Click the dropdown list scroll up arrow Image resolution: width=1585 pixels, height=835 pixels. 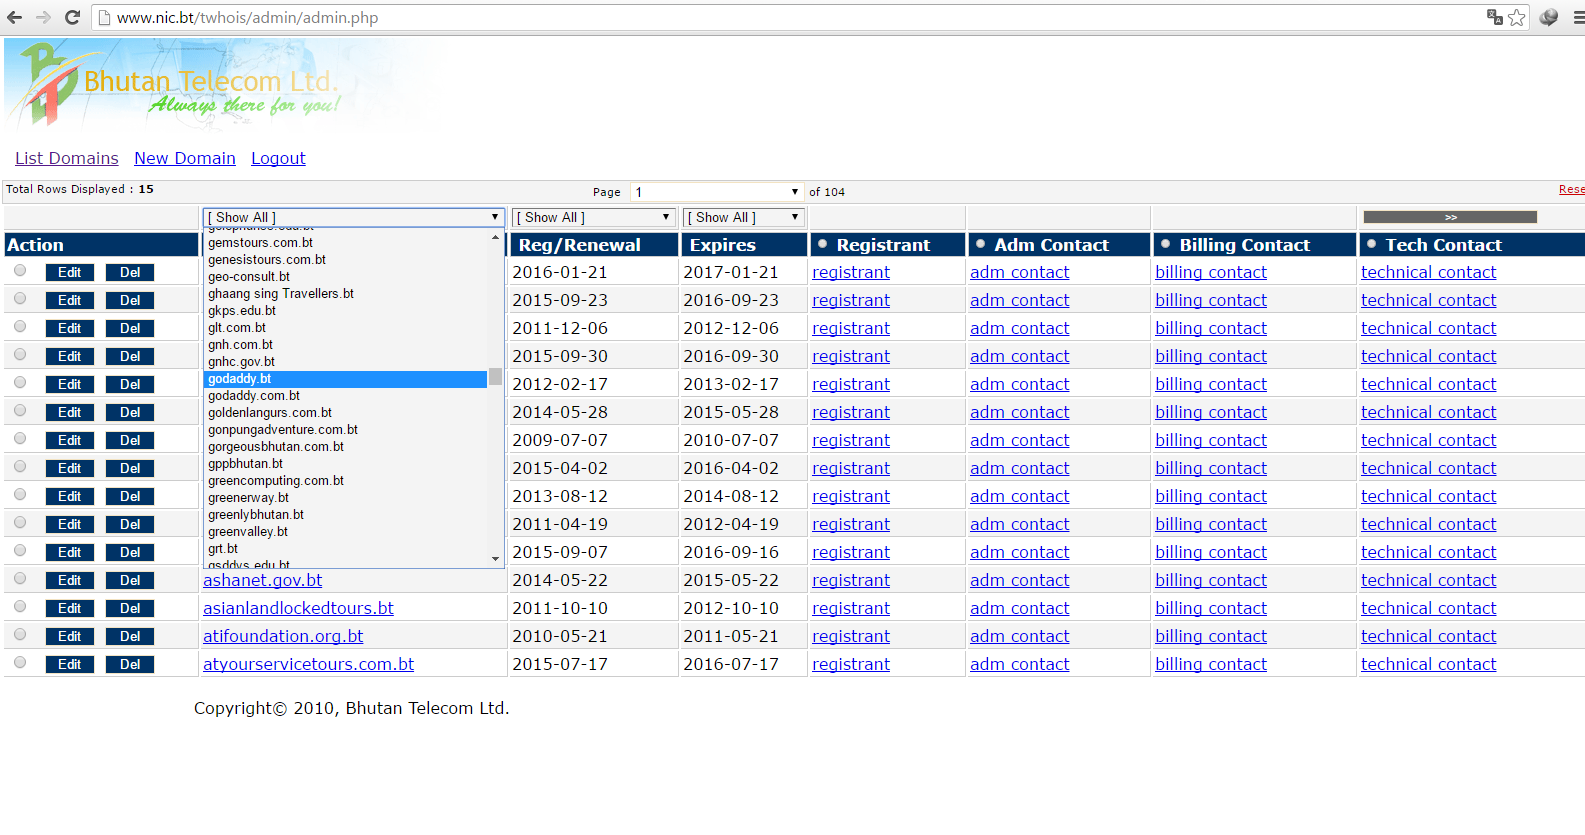click(495, 238)
